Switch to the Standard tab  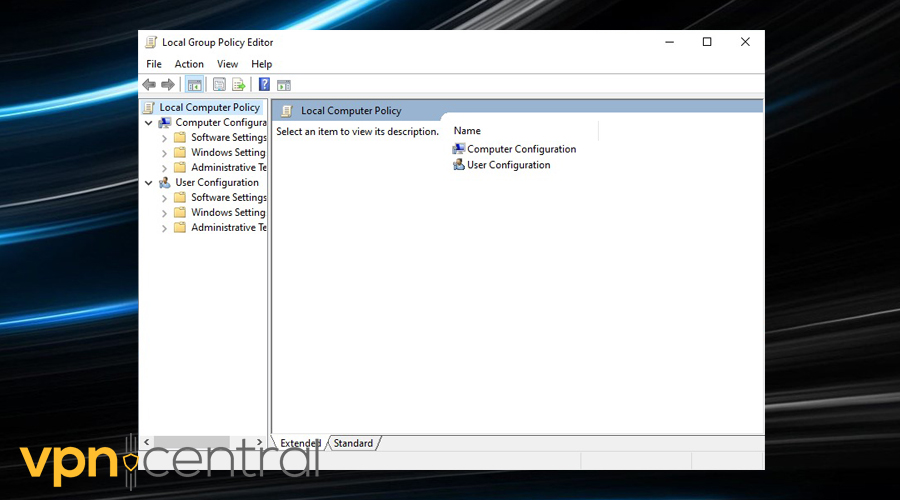(x=353, y=443)
